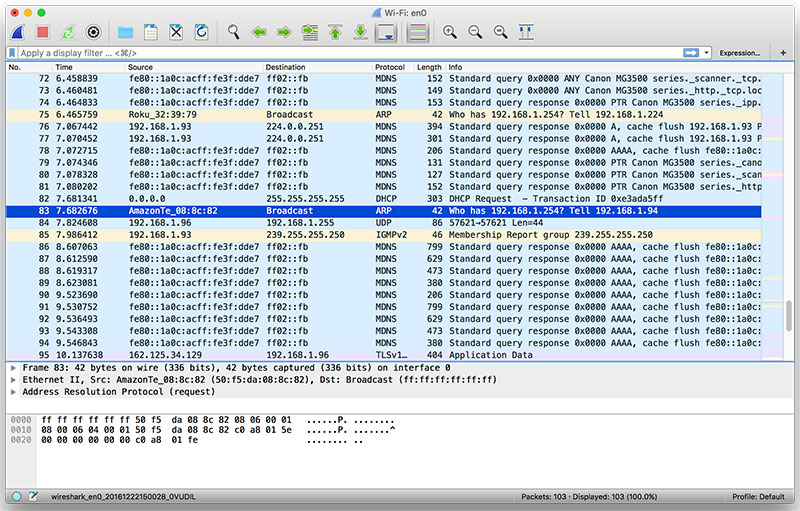Screen dimensions: 800x511
Task: Sort by the Source column header
Action: (x=194, y=67)
